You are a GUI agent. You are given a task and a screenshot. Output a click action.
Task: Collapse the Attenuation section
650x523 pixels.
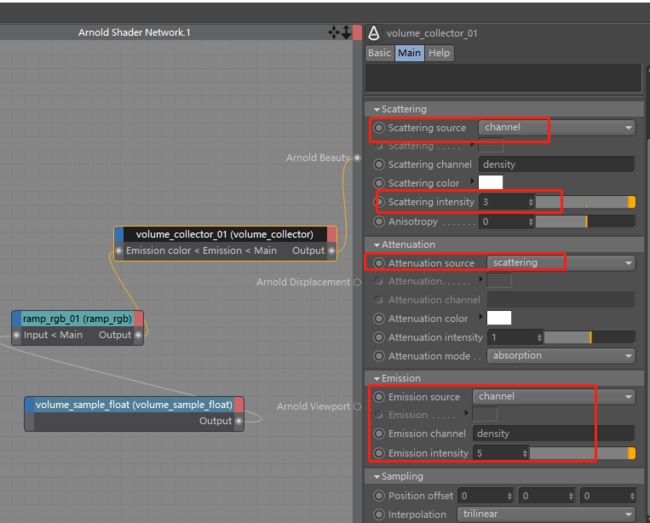376,245
